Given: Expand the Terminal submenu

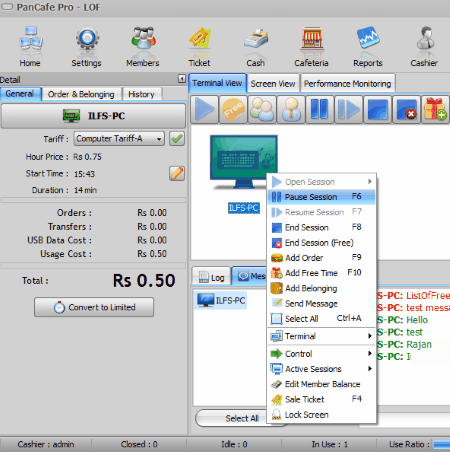Looking at the screenshot, I should [x=322, y=336].
